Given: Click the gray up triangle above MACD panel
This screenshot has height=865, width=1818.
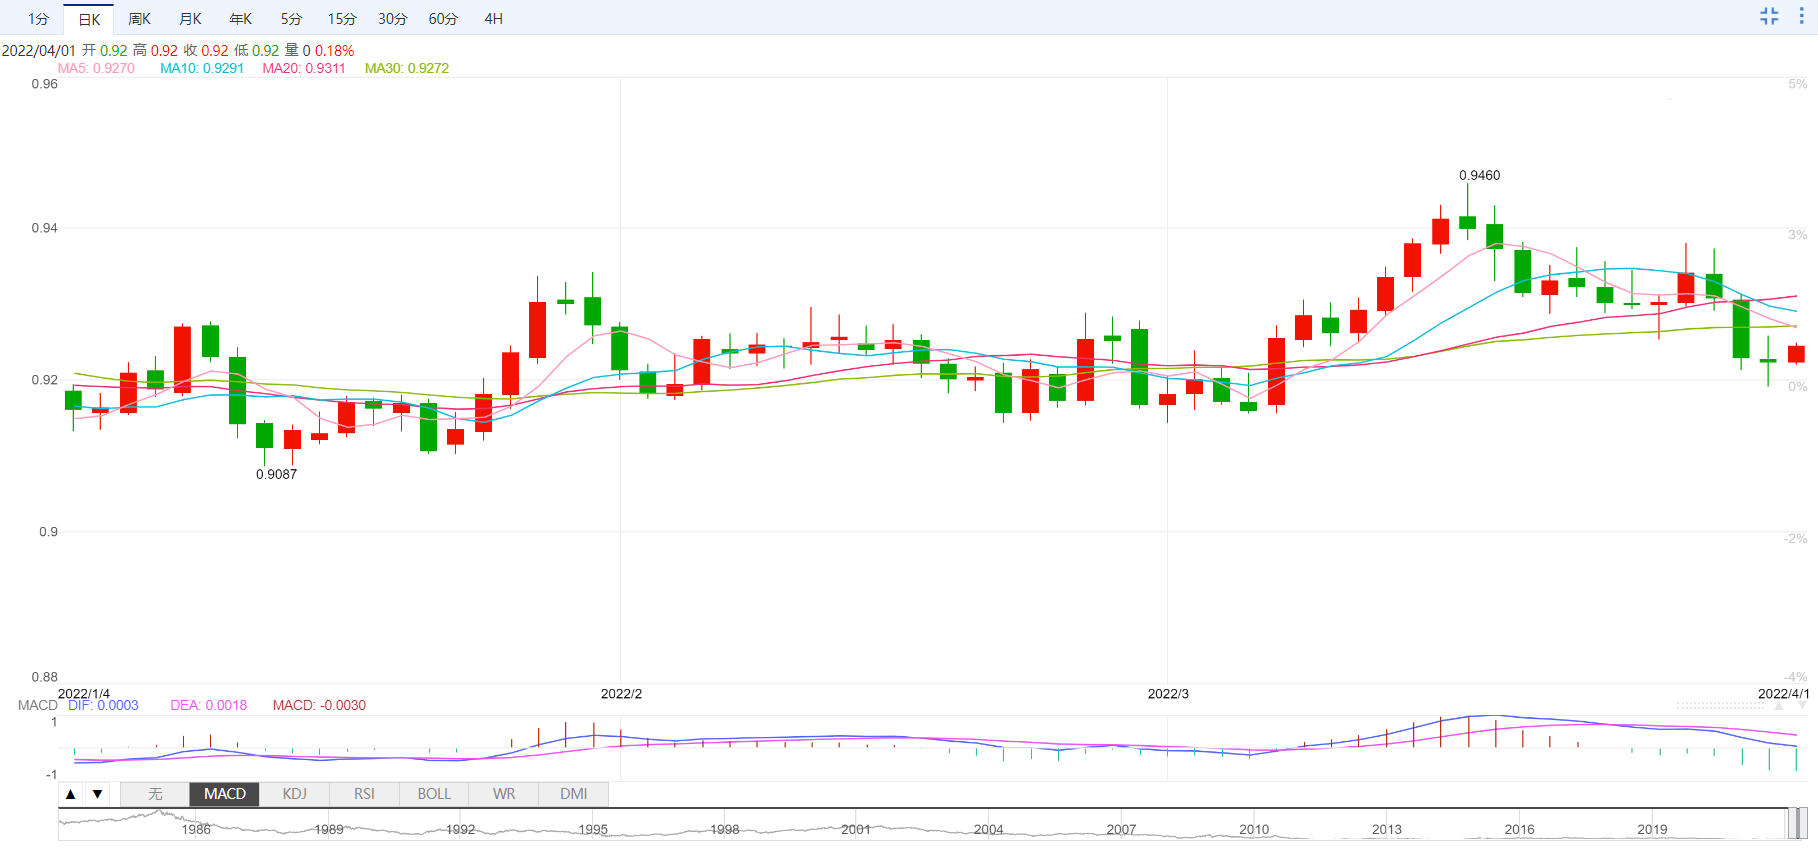Looking at the screenshot, I should pyautogui.click(x=1779, y=705).
